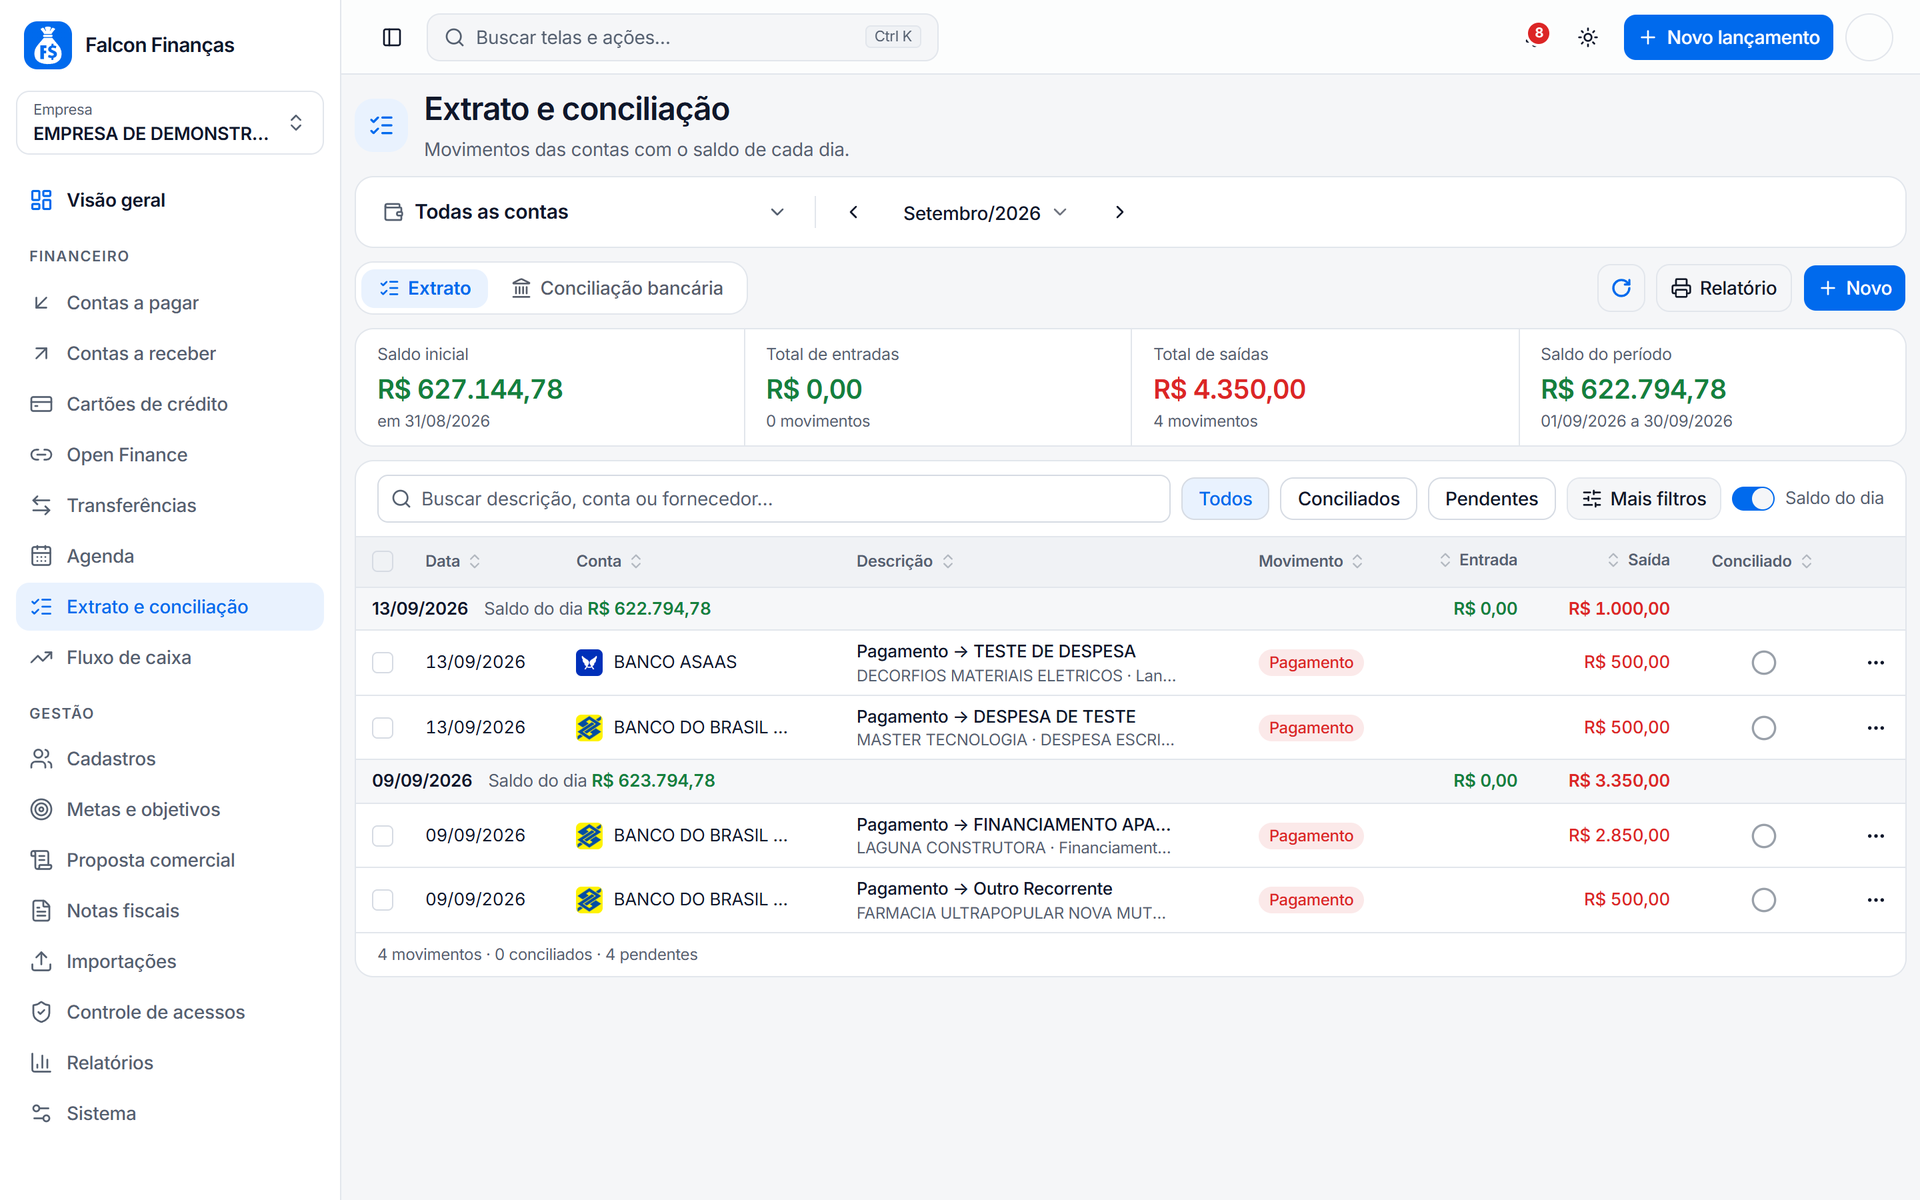
Task: Click the Falcon Finanças logo icon
Action: click(x=48, y=45)
